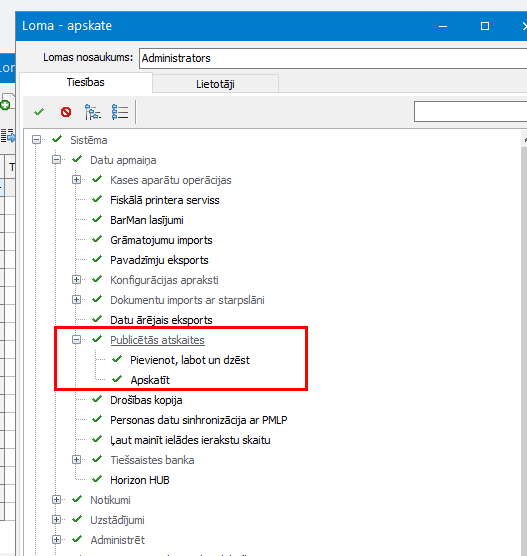Click the red prohibit toolbar icon
Viewport: 527px width, 556px height.
pos(66,112)
